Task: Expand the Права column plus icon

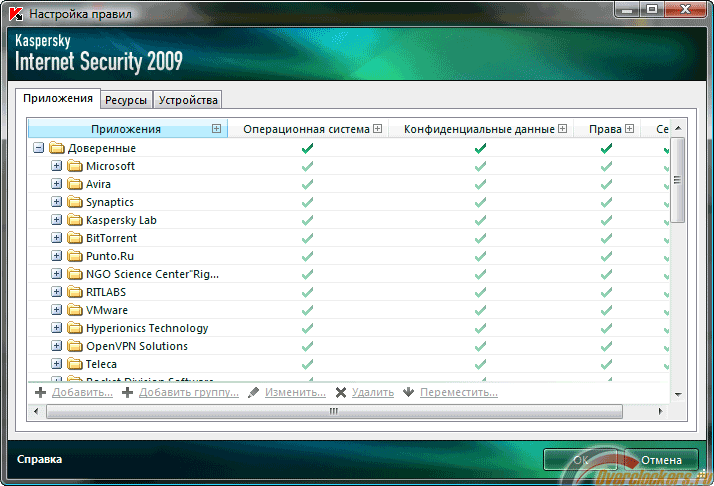Action: pyautogui.click(x=629, y=128)
